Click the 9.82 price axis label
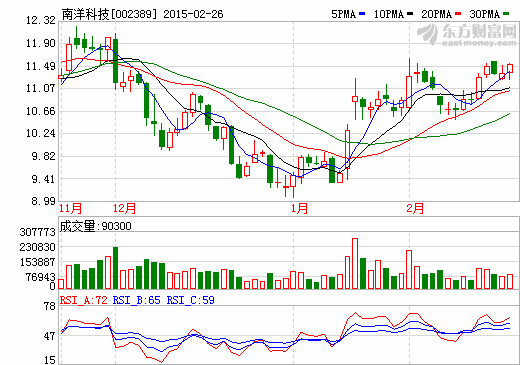Viewport: 520px width, 365px height. tap(43, 156)
